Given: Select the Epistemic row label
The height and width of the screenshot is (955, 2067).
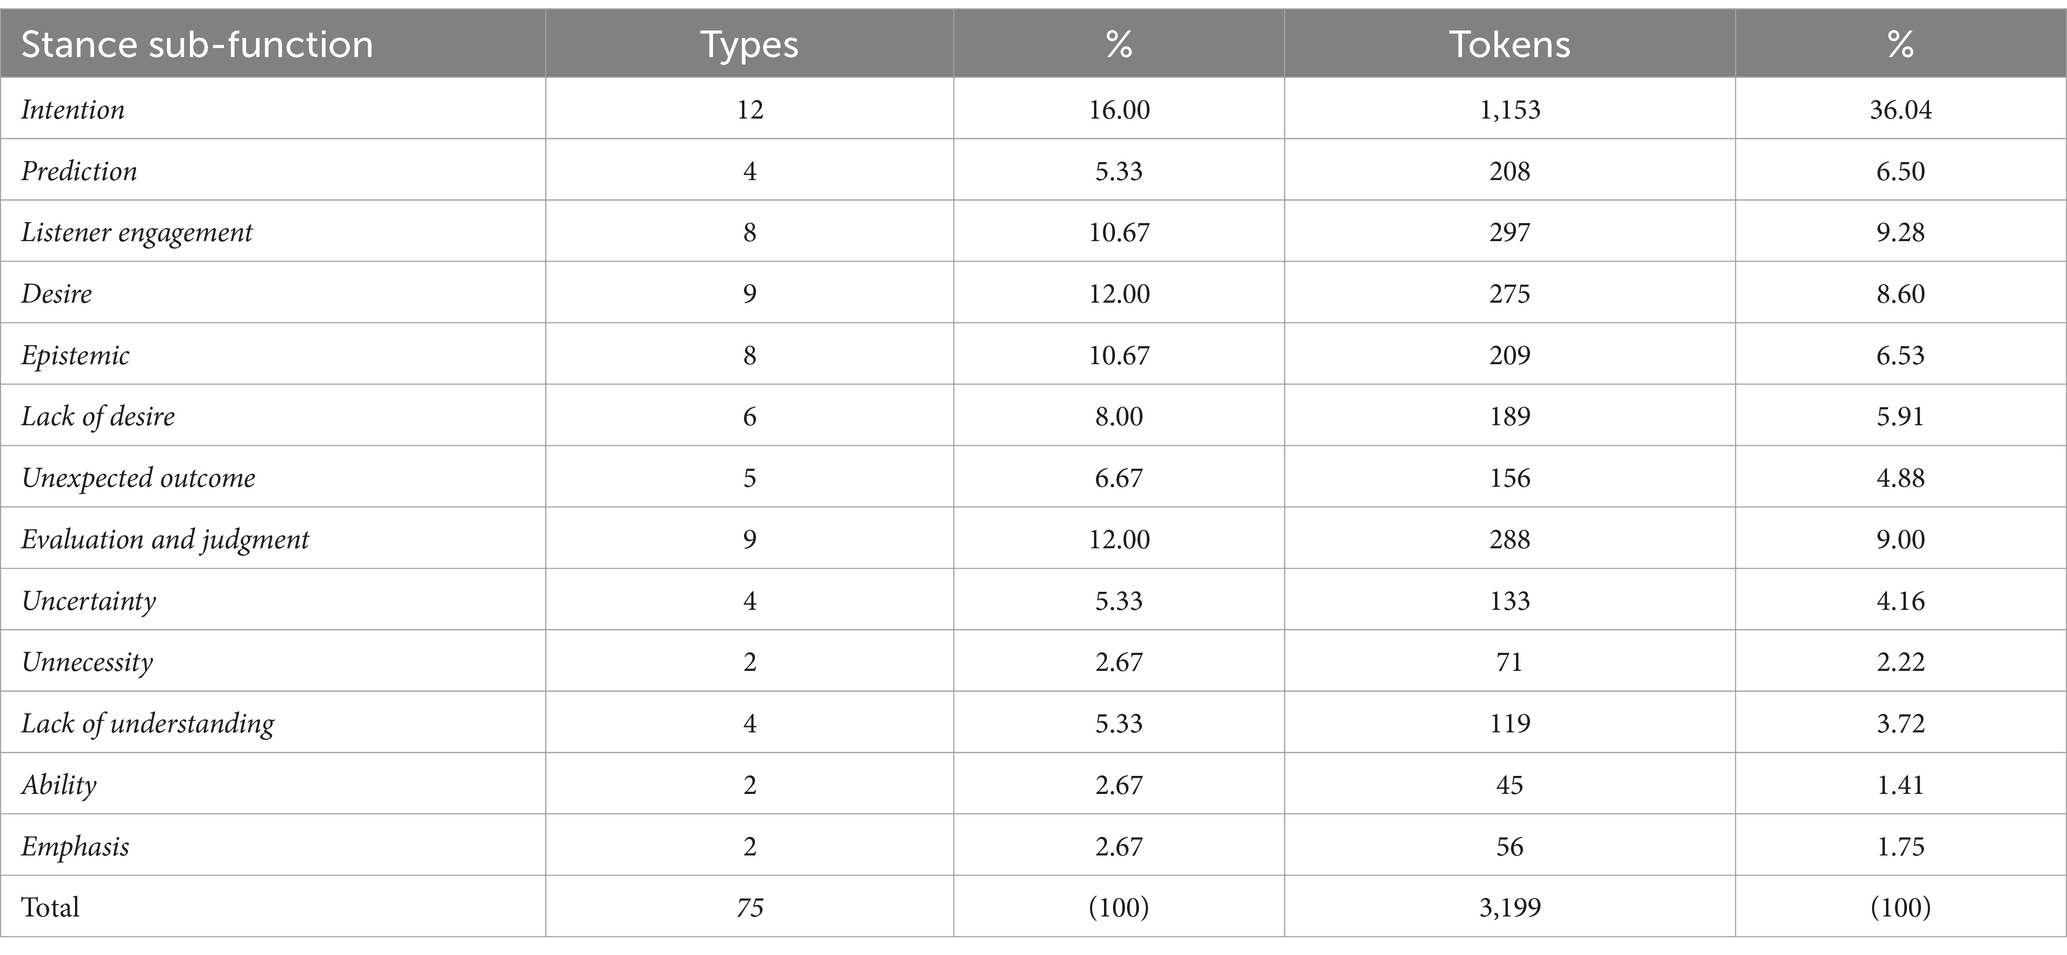Looking at the screenshot, I should pos(76,356).
